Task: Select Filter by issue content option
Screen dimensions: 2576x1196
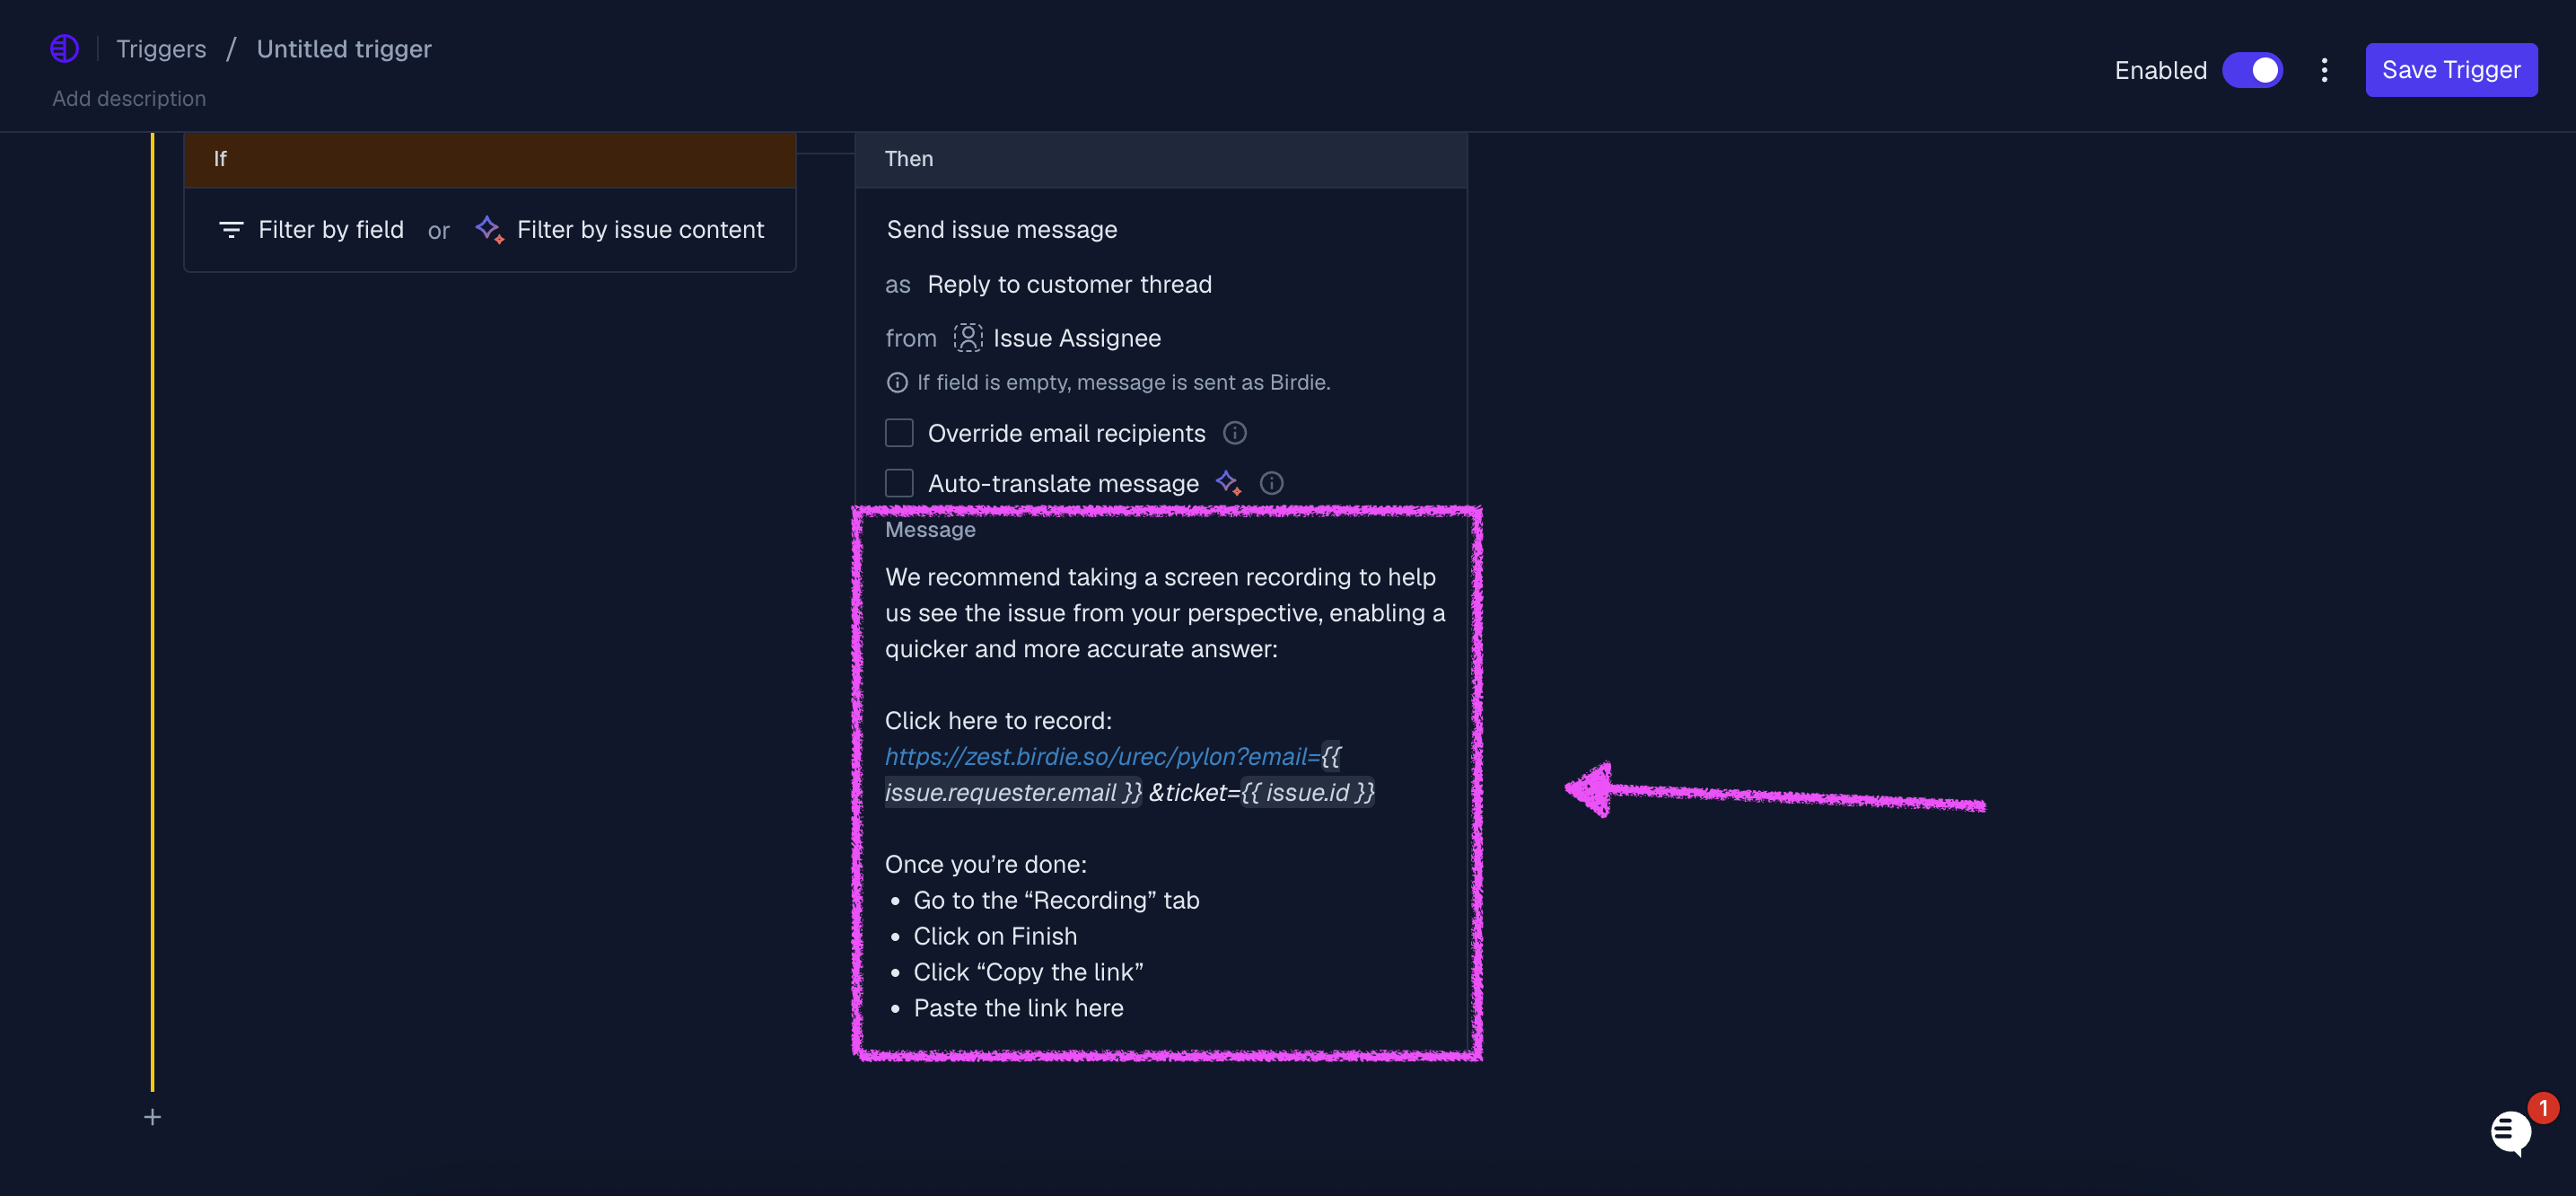Action: click(x=640, y=230)
